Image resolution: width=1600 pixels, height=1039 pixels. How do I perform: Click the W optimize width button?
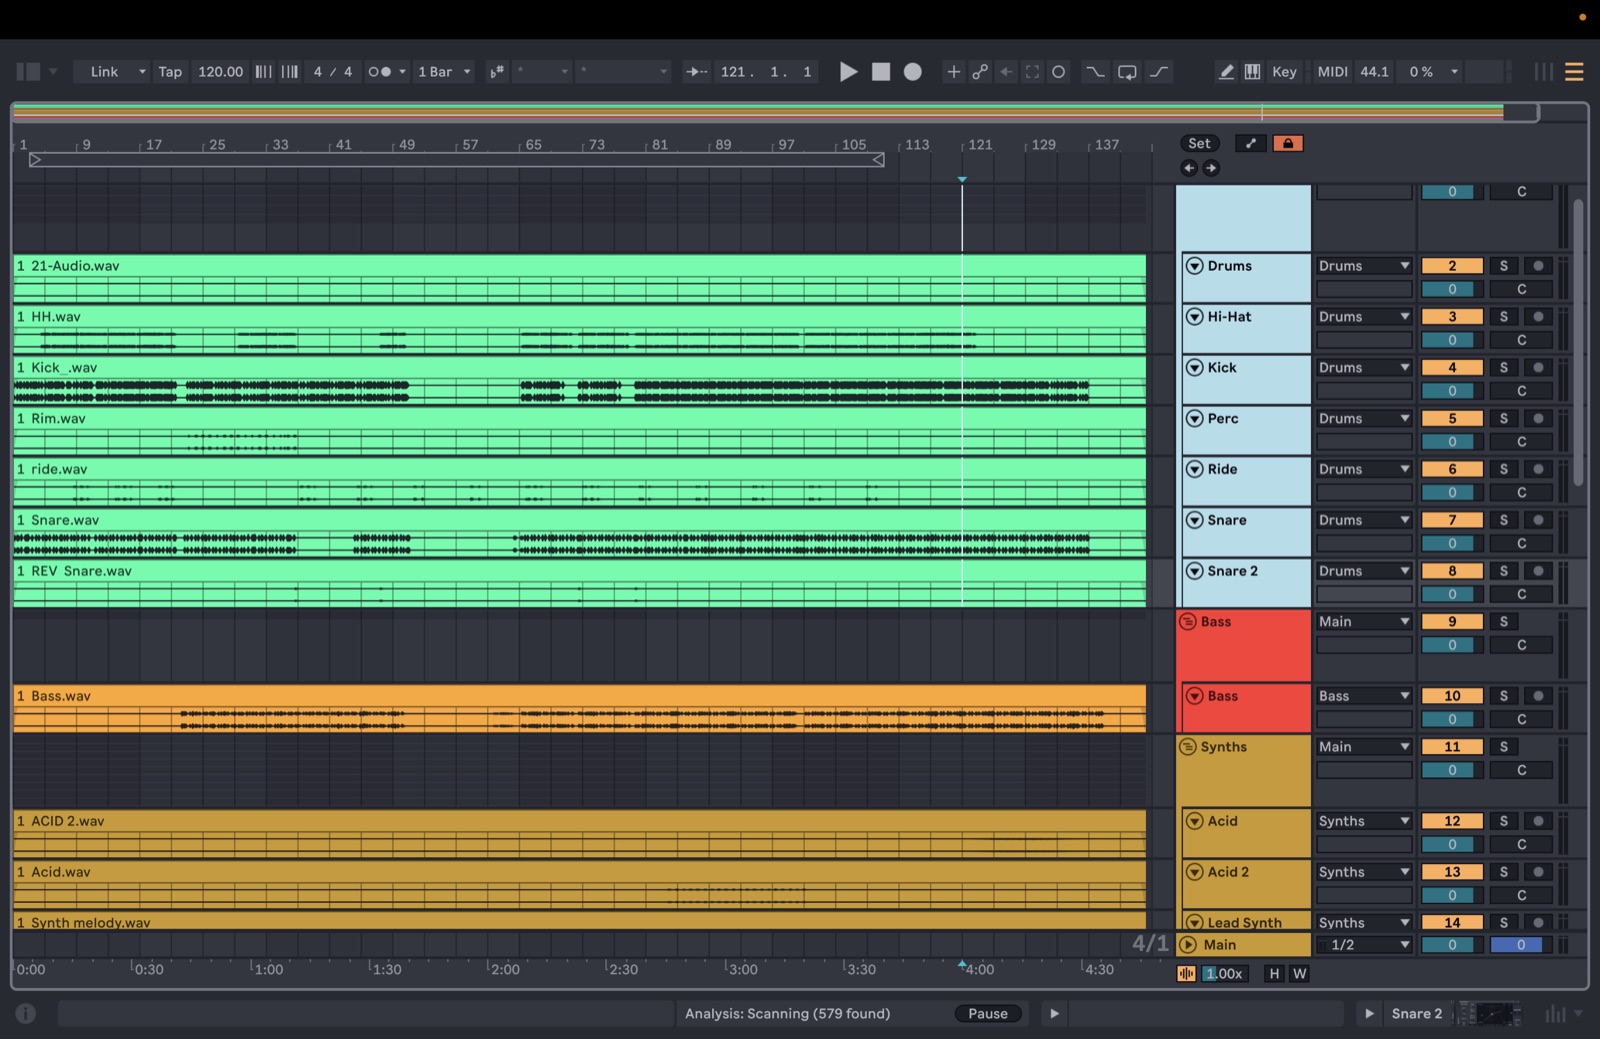(1300, 973)
